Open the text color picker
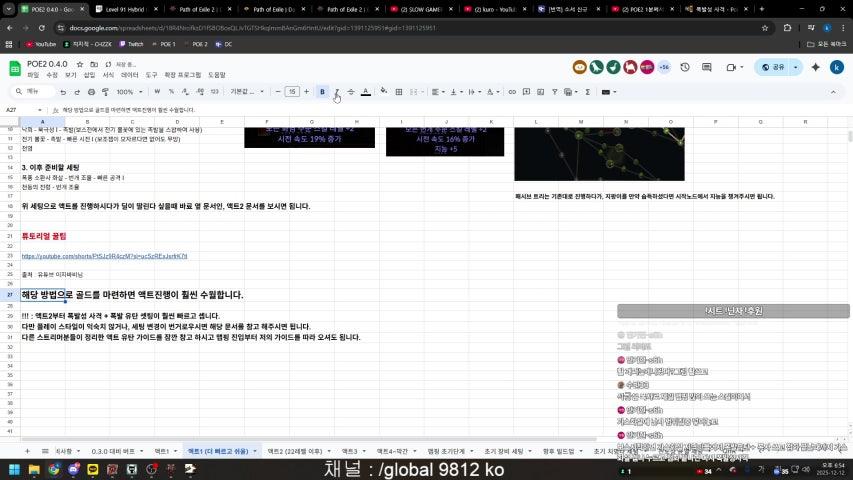Viewport: 853px width, 480px height. tap(365, 92)
